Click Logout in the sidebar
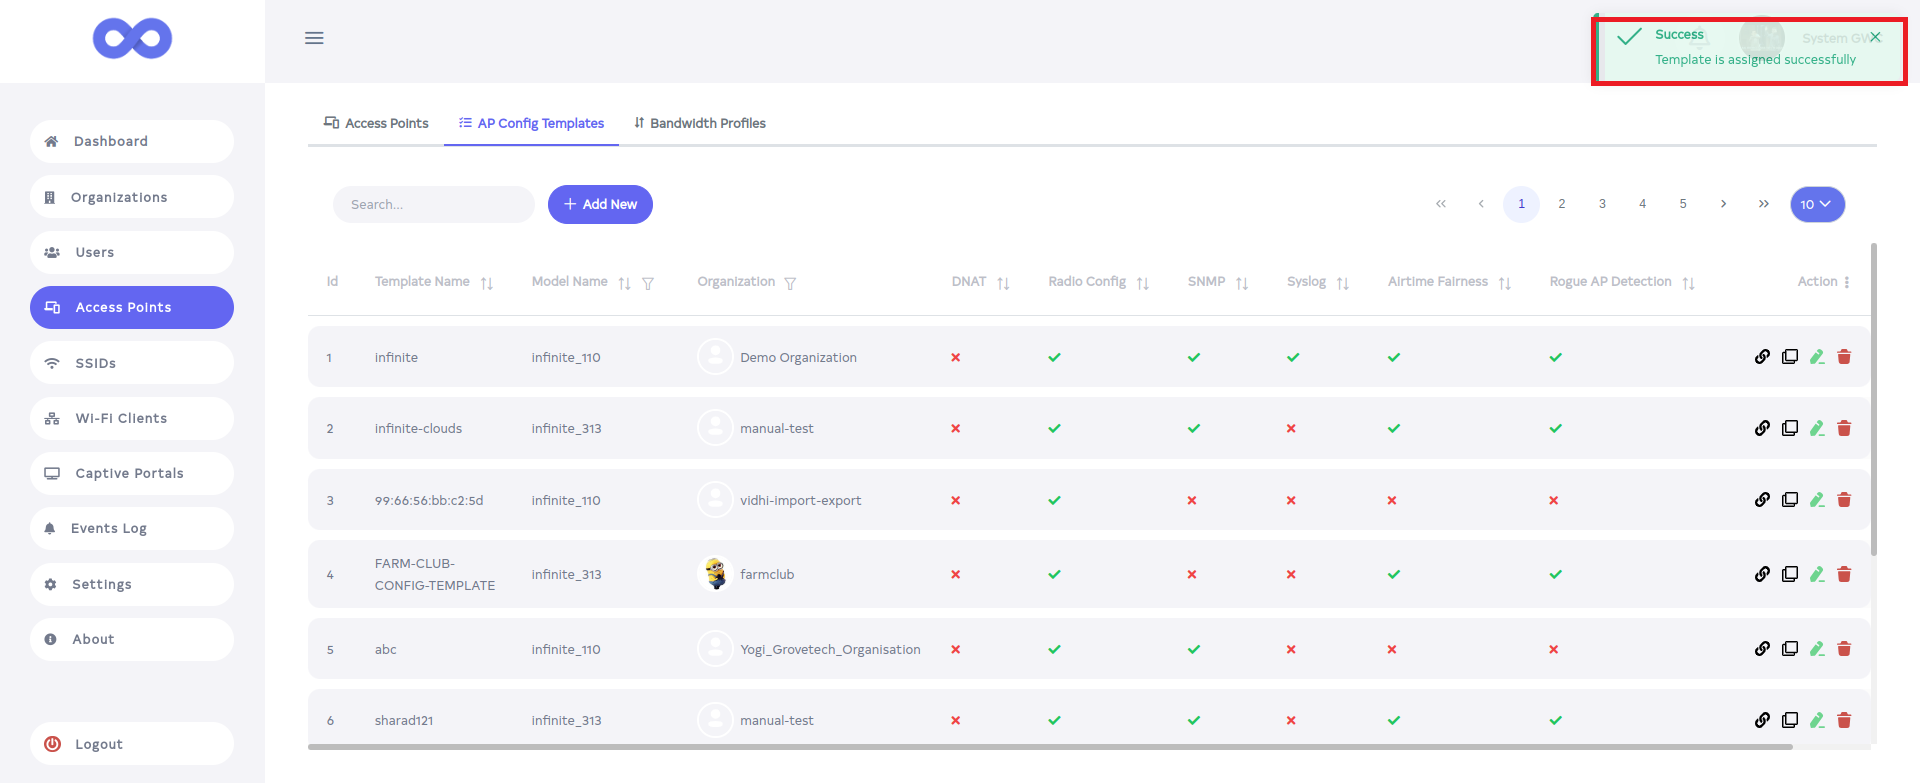Screen dimensions: 1920x783 tap(99, 744)
